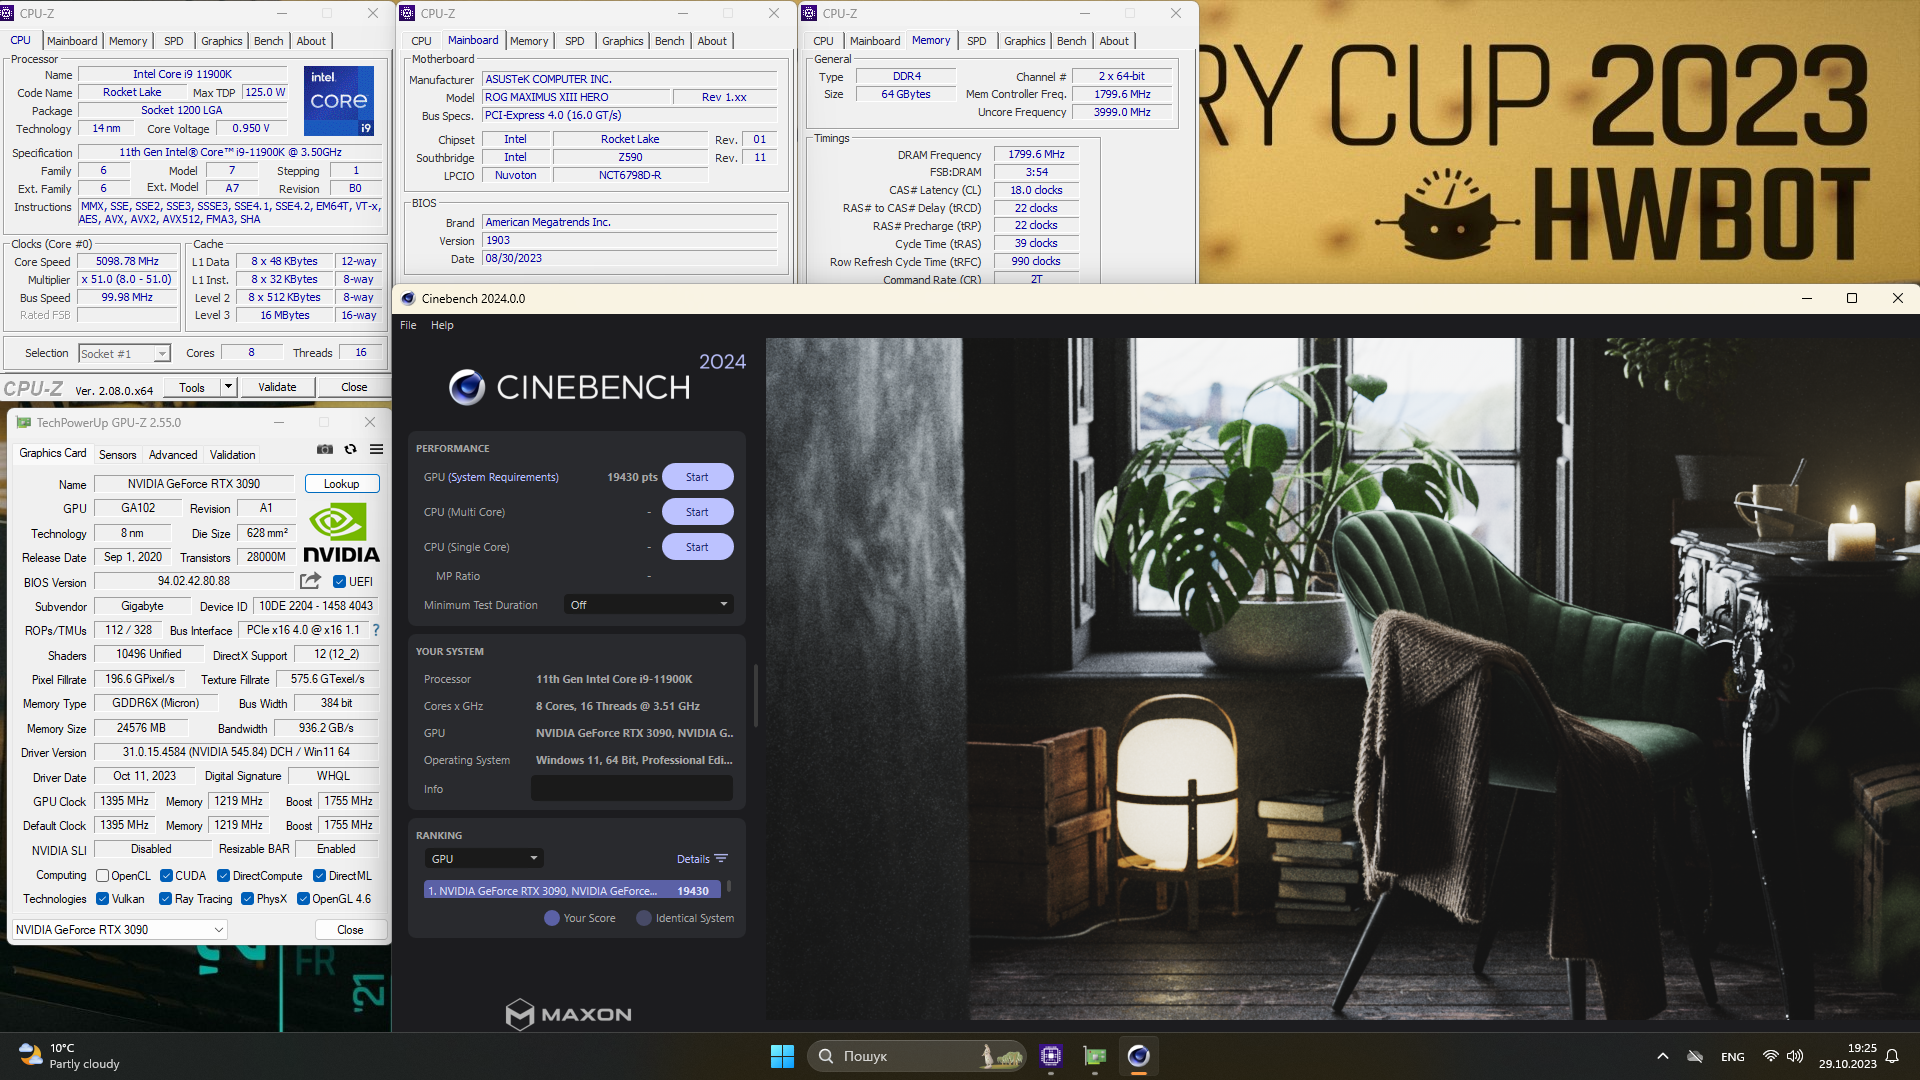Open the GPU-Z hamburger menu icon
Viewport: 1920px width, 1080px height.
(376, 450)
